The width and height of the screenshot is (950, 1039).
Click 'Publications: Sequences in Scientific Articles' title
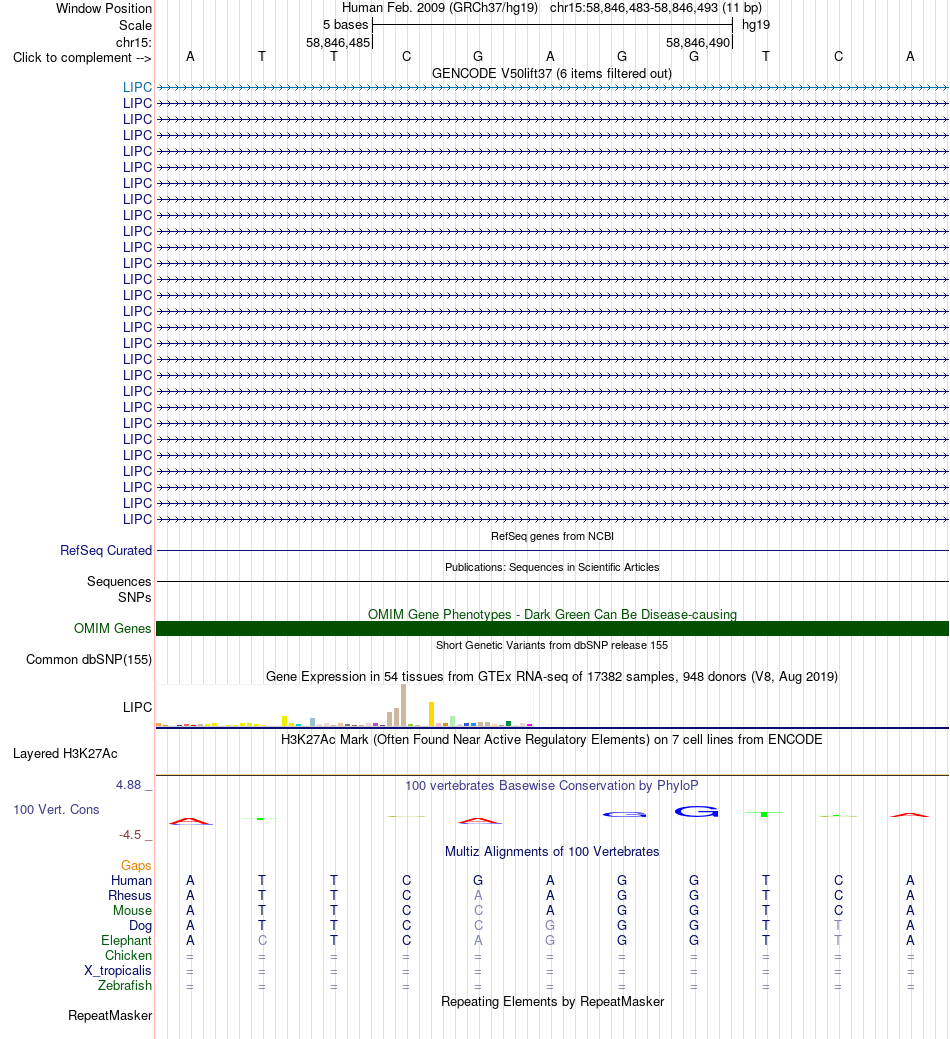click(552, 567)
